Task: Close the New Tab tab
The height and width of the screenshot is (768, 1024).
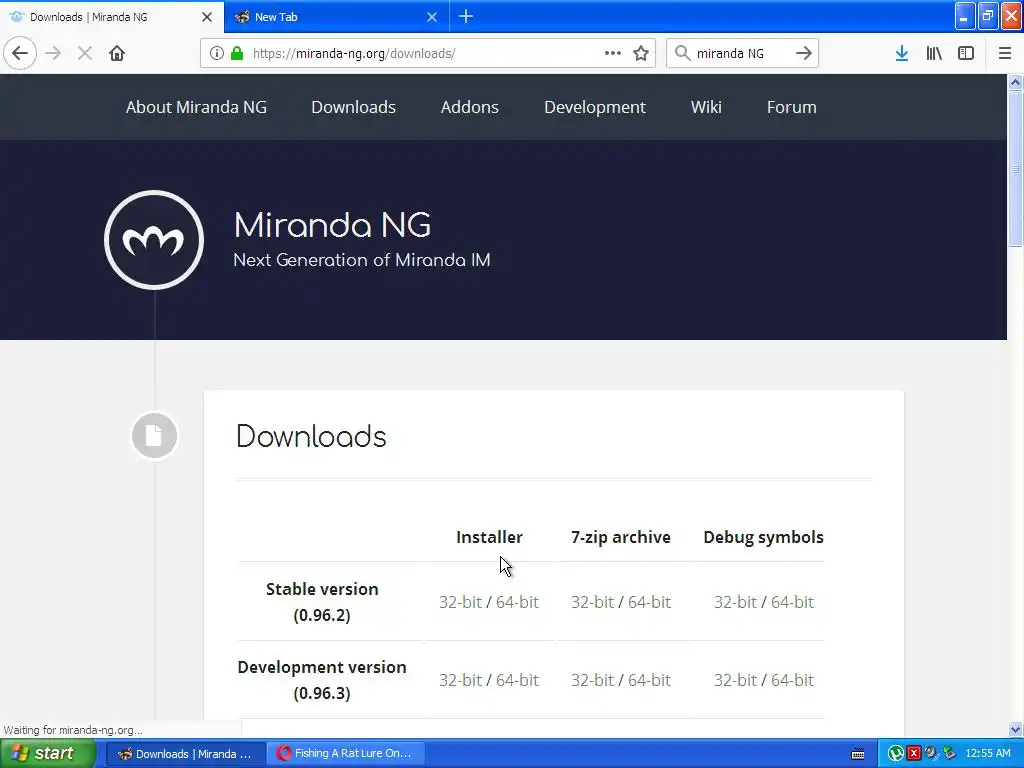Action: coord(432,17)
